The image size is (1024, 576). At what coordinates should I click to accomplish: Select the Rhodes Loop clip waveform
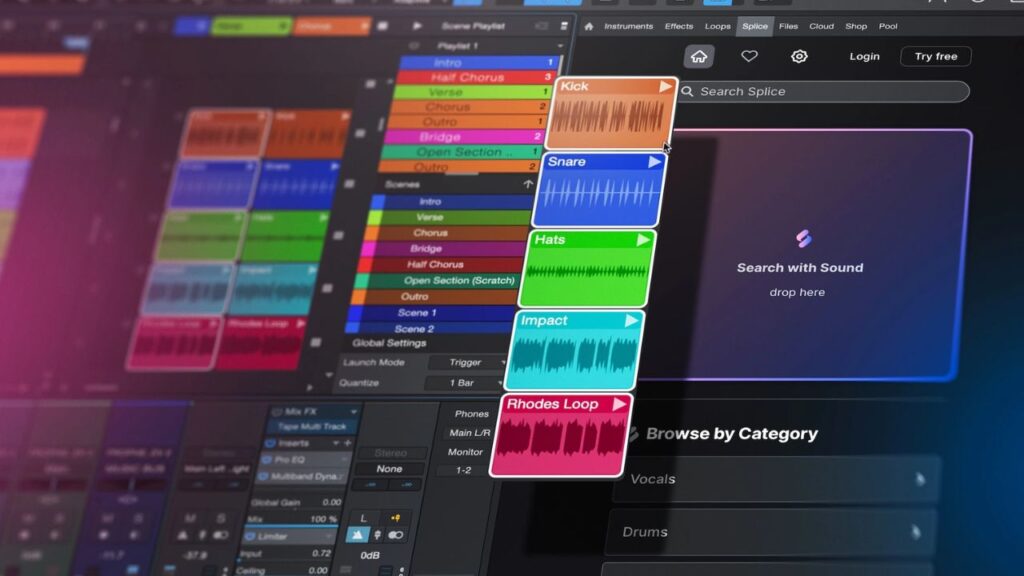point(558,440)
